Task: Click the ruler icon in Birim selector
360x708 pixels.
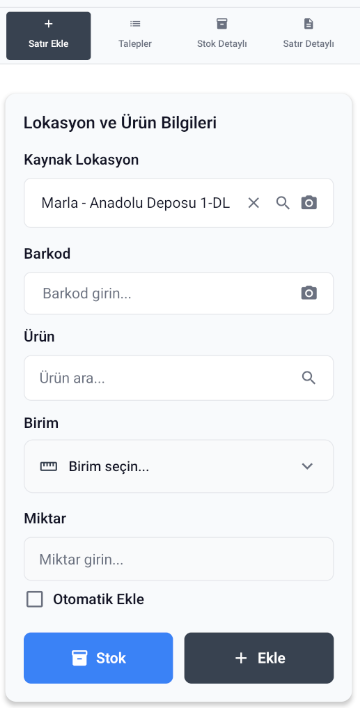Action: [48, 466]
